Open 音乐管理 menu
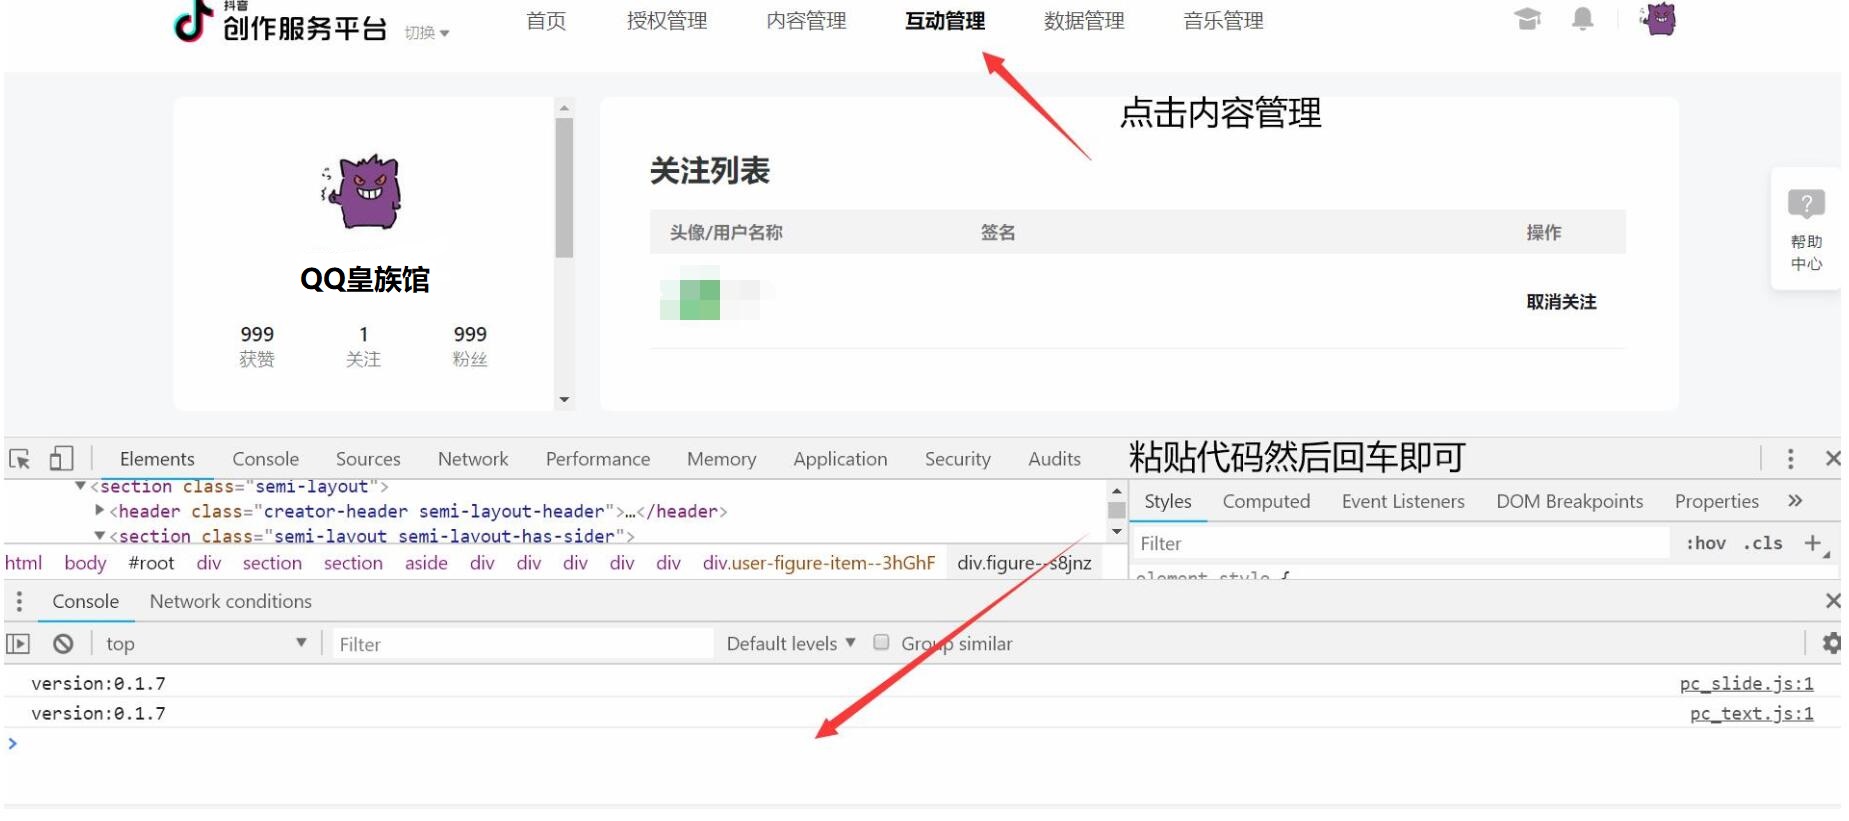The height and width of the screenshot is (821, 1849). (x=1223, y=21)
